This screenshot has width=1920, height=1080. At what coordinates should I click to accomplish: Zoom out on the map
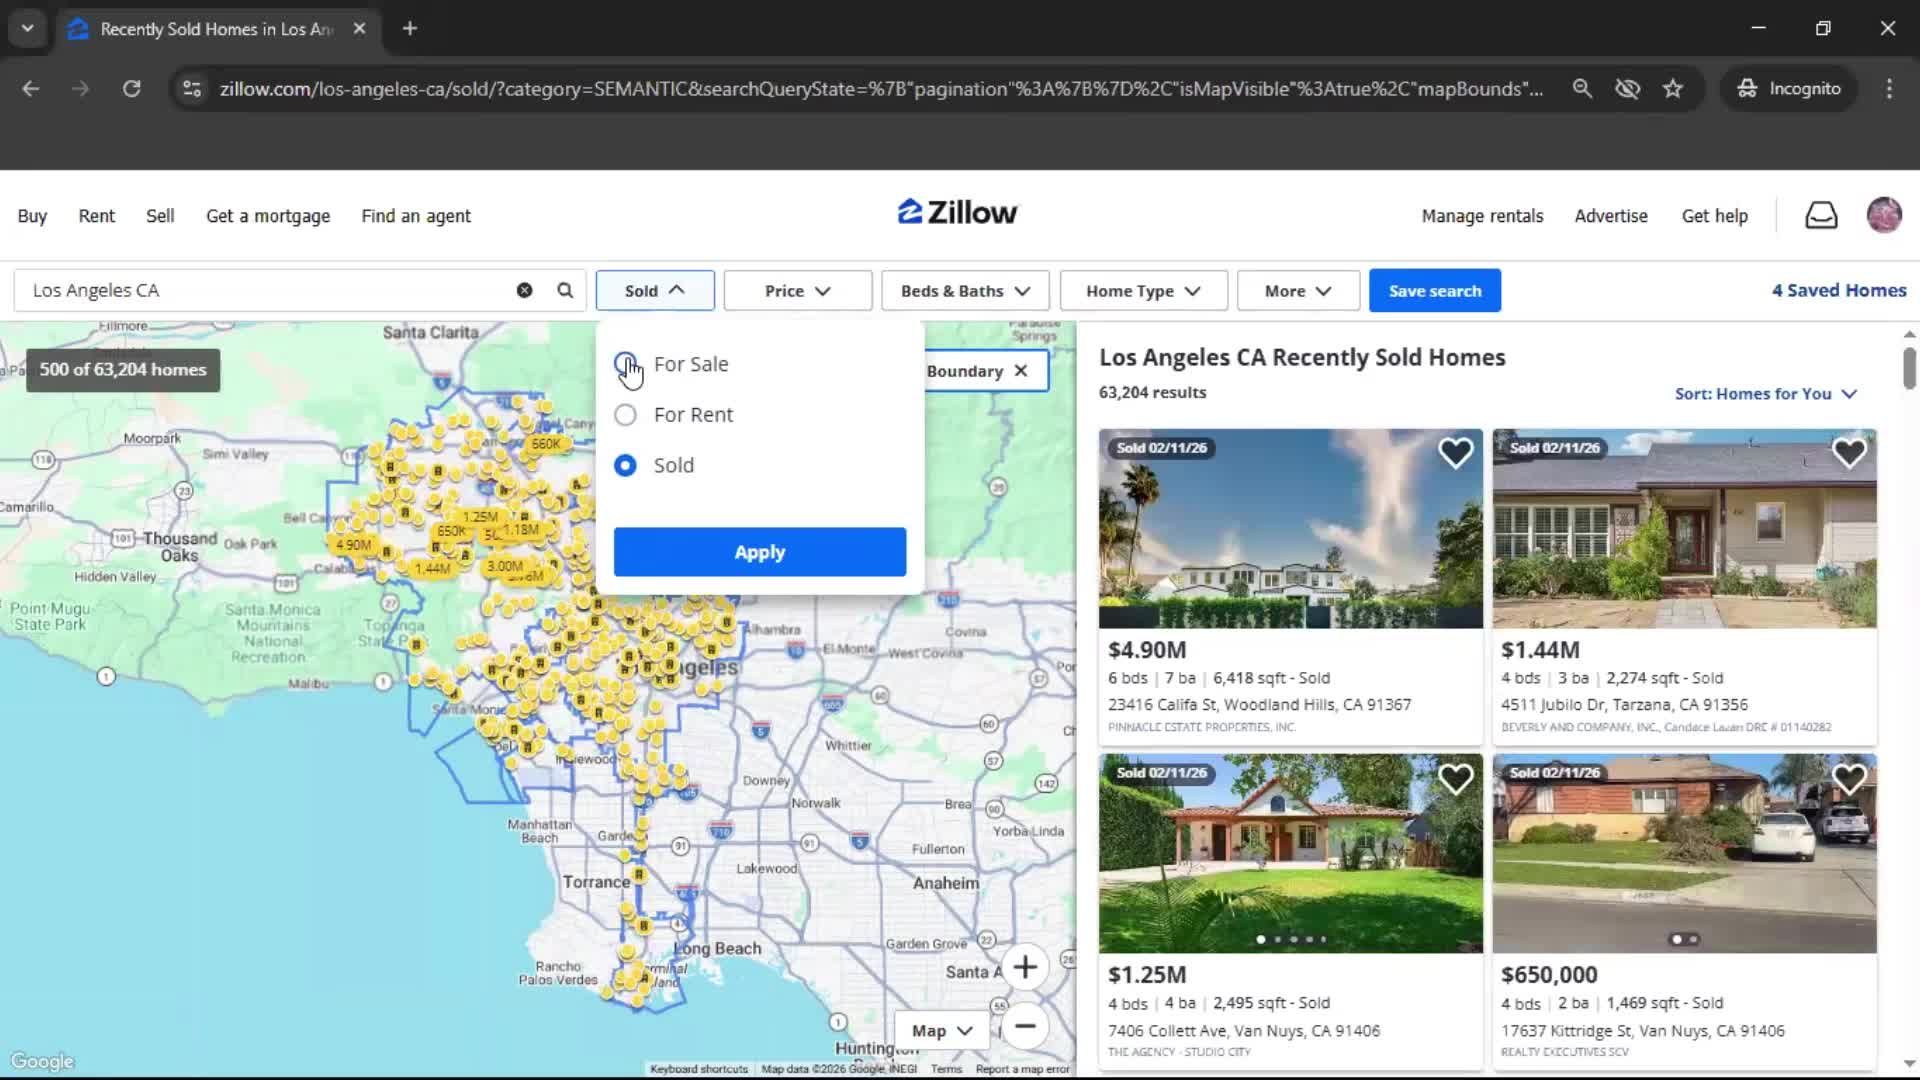click(1026, 1027)
